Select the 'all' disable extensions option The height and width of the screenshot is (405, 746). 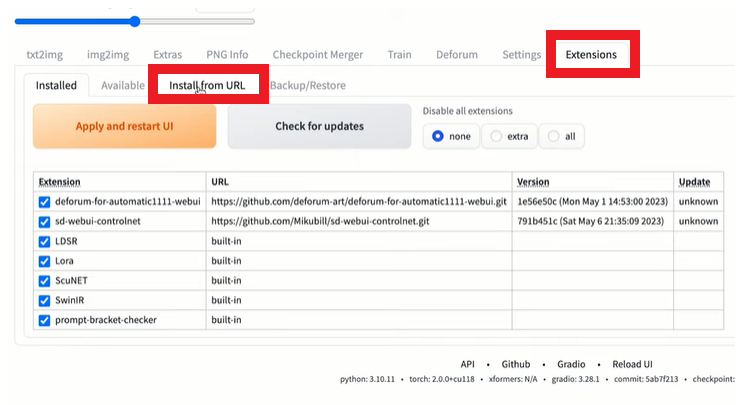561,137
